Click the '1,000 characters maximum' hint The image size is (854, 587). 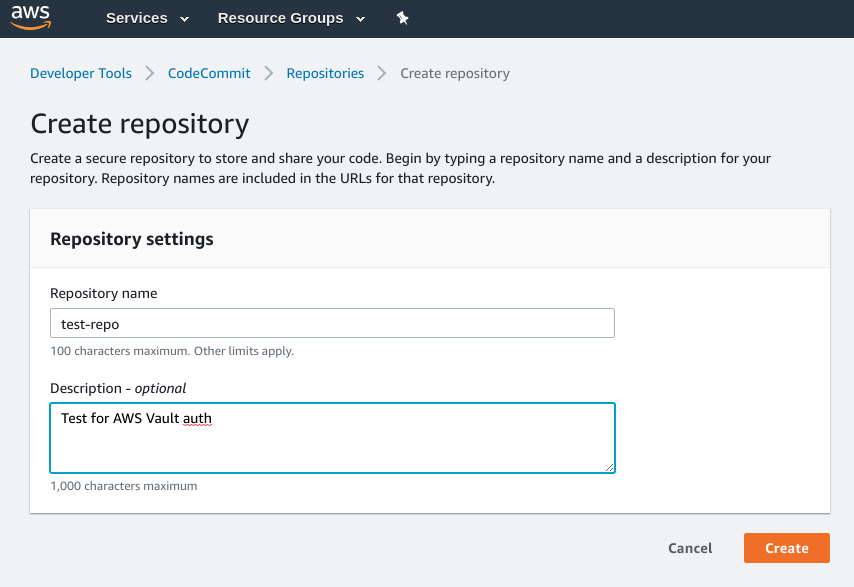coord(124,486)
